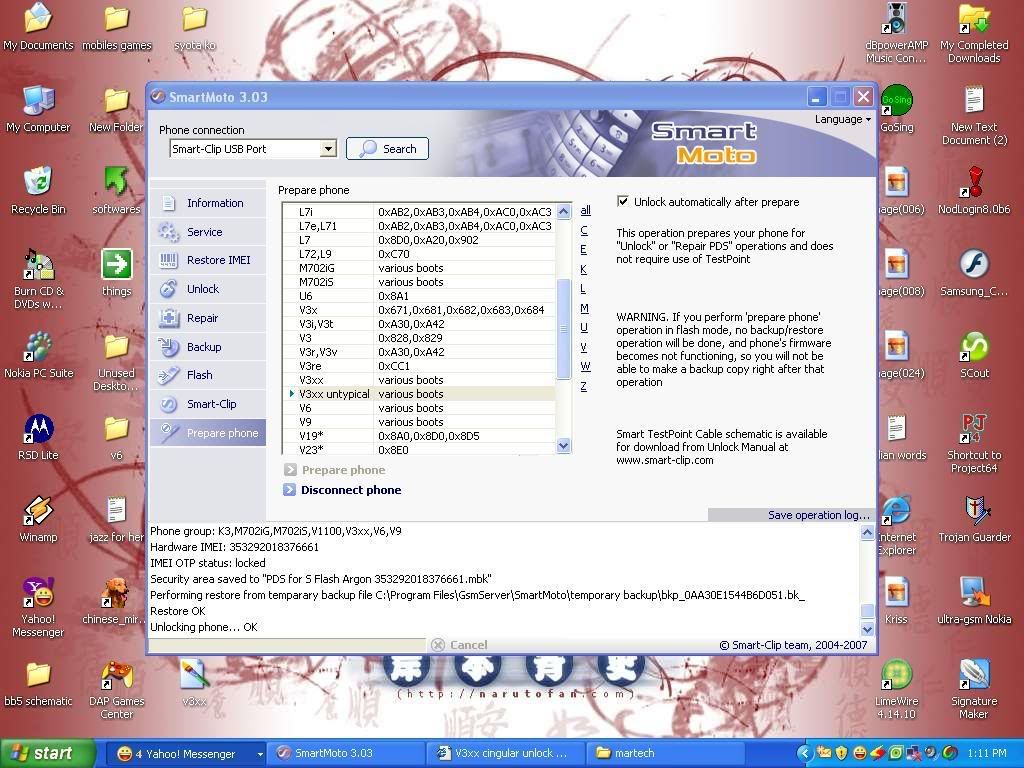Select the V3re phone row

419,366
